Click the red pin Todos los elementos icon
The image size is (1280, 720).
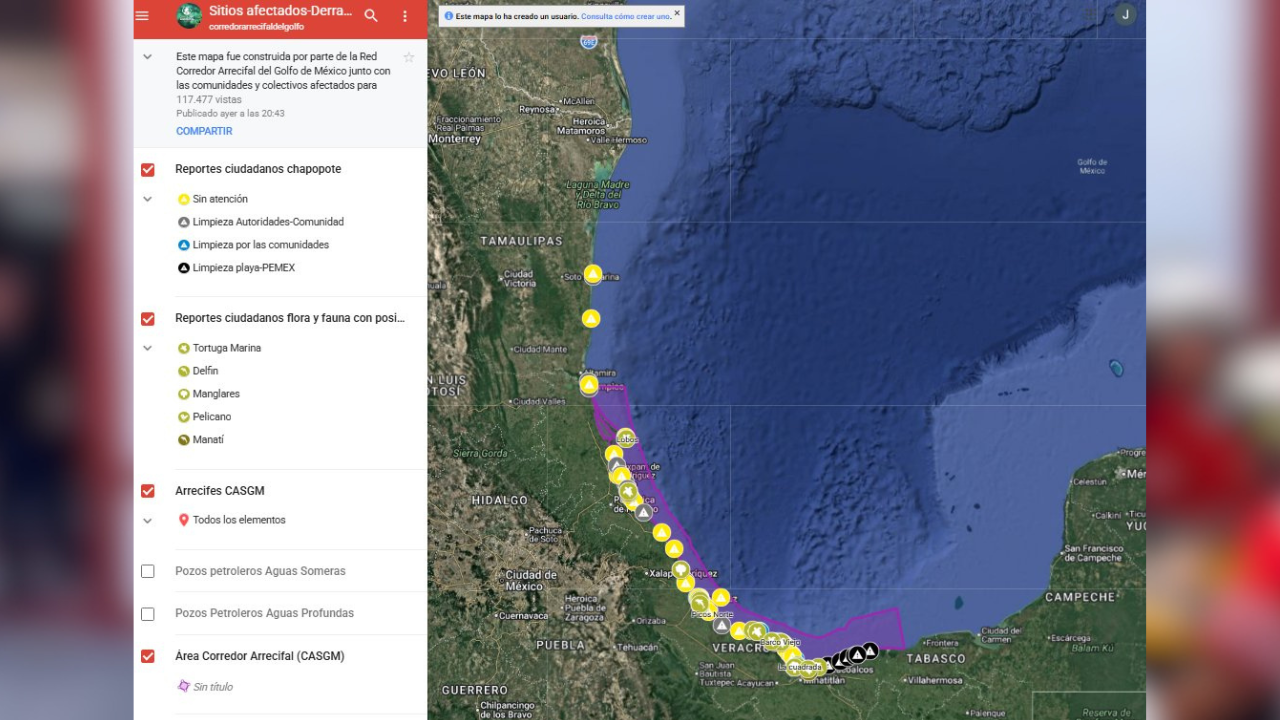[x=184, y=520]
